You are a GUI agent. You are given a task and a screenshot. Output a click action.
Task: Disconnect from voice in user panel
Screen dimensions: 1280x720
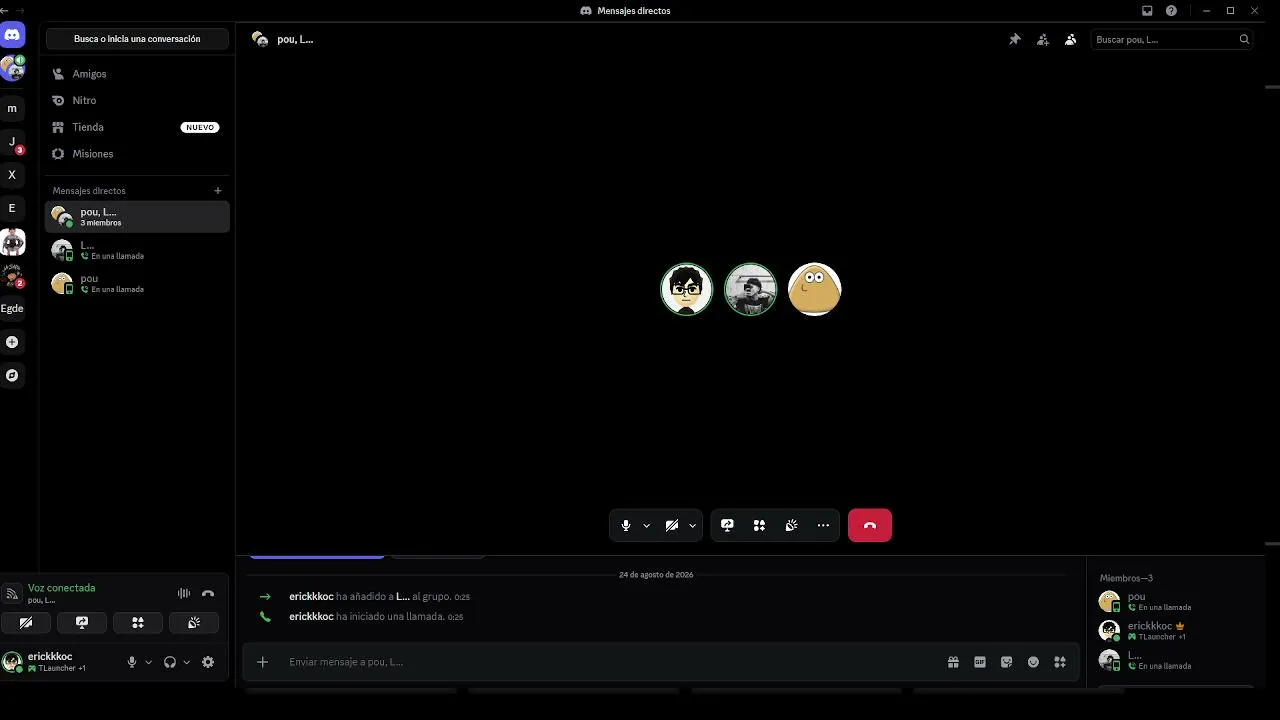click(208, 593)
